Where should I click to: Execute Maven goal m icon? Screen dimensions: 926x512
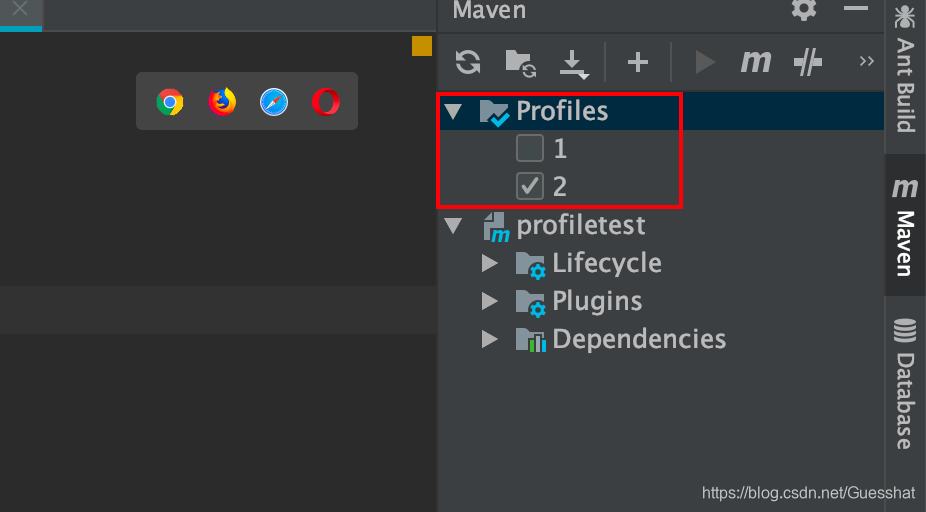click(757, 61)
